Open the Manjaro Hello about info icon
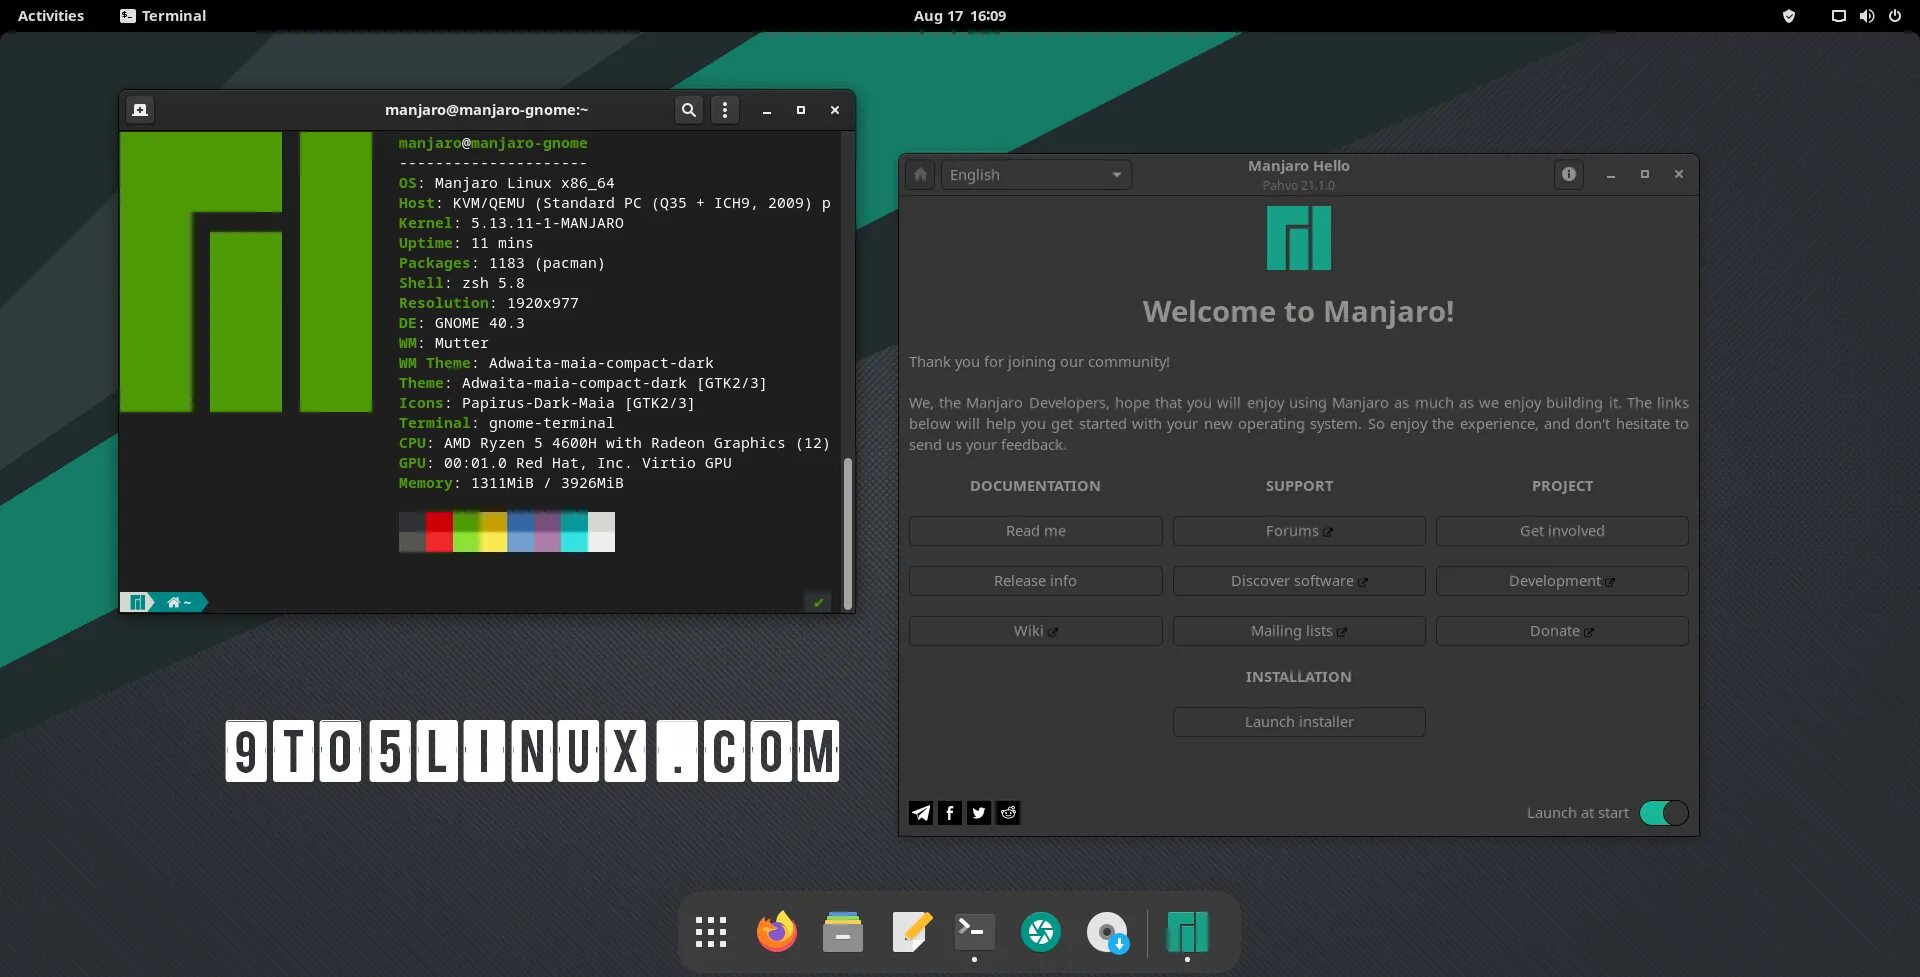This screenshot has height=977, width=1920. pos(1569,175)
